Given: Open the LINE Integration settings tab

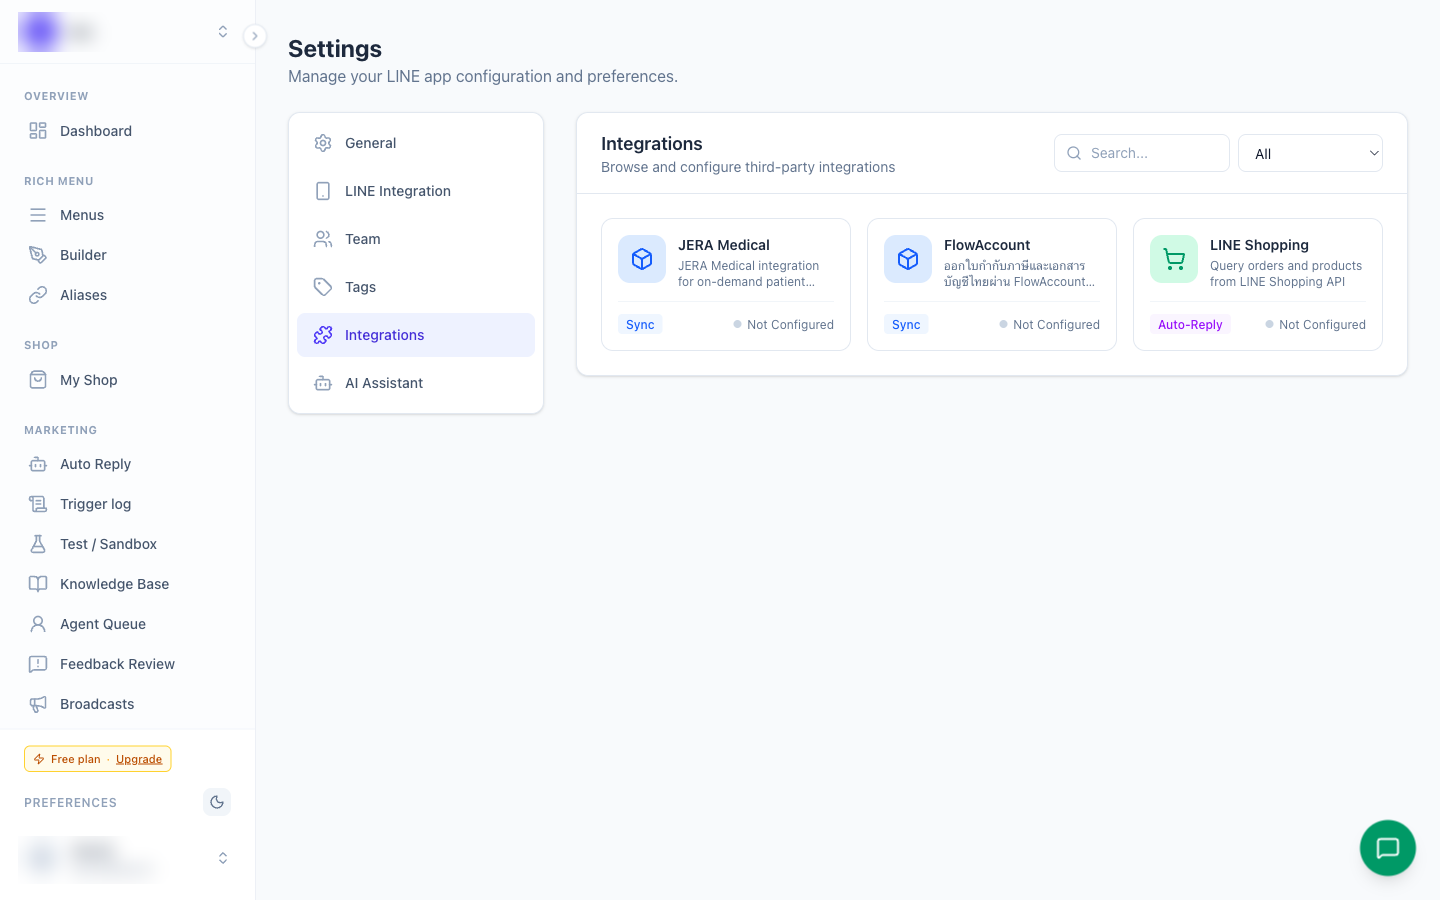Looking at the screenshot, I should coord(416,191).
